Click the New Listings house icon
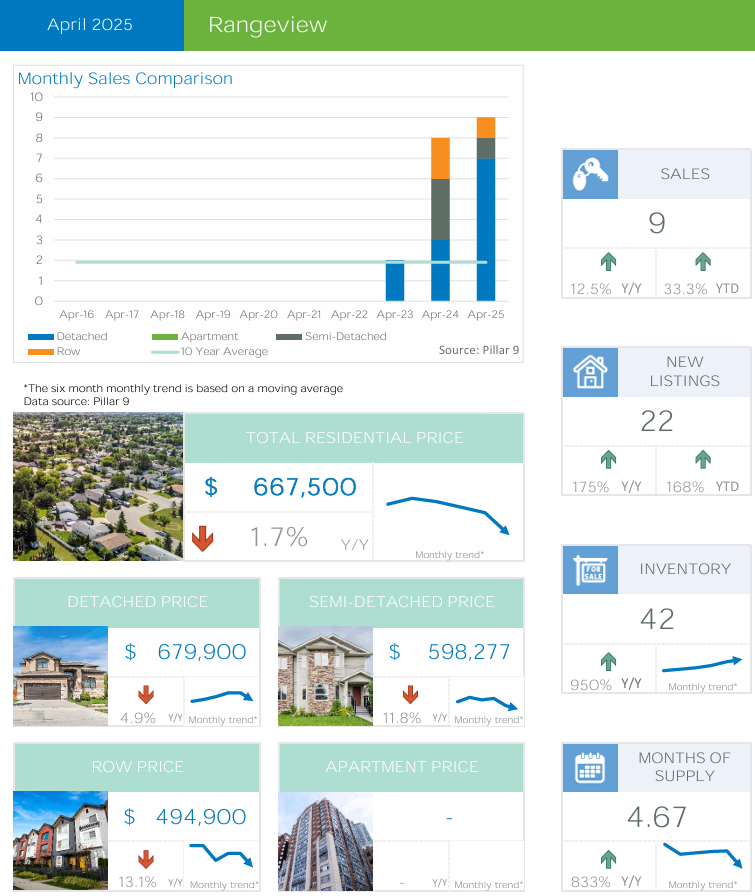Screen dimensions: 755x896 [x=590, y=372]
